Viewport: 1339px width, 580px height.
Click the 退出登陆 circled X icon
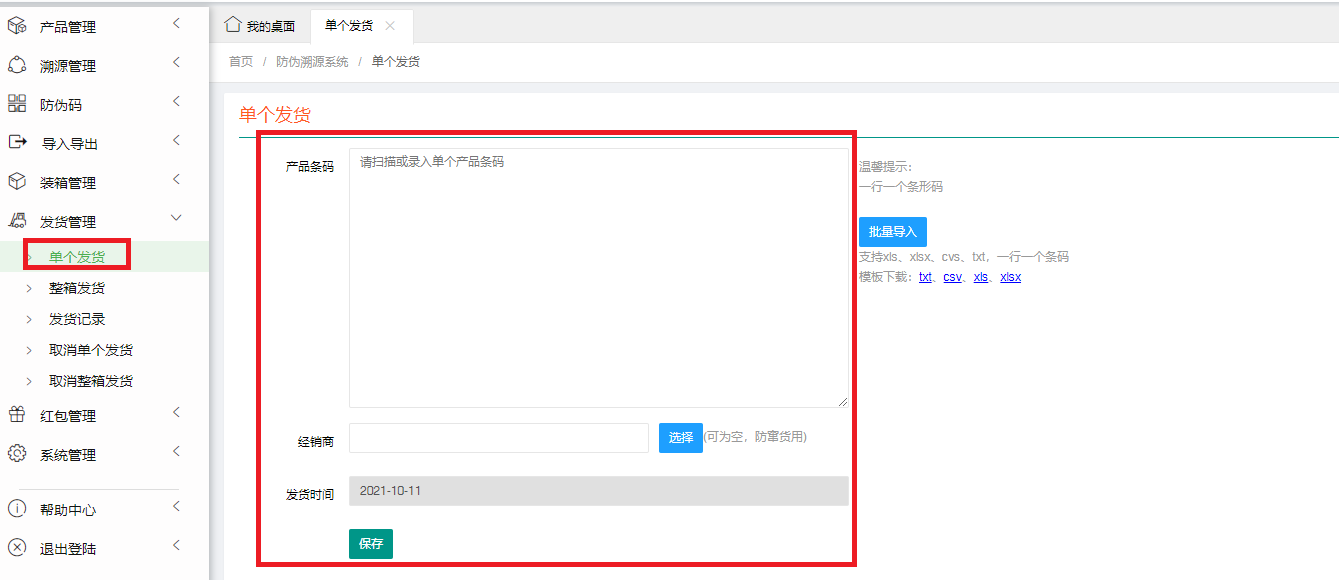coord(17,548)
